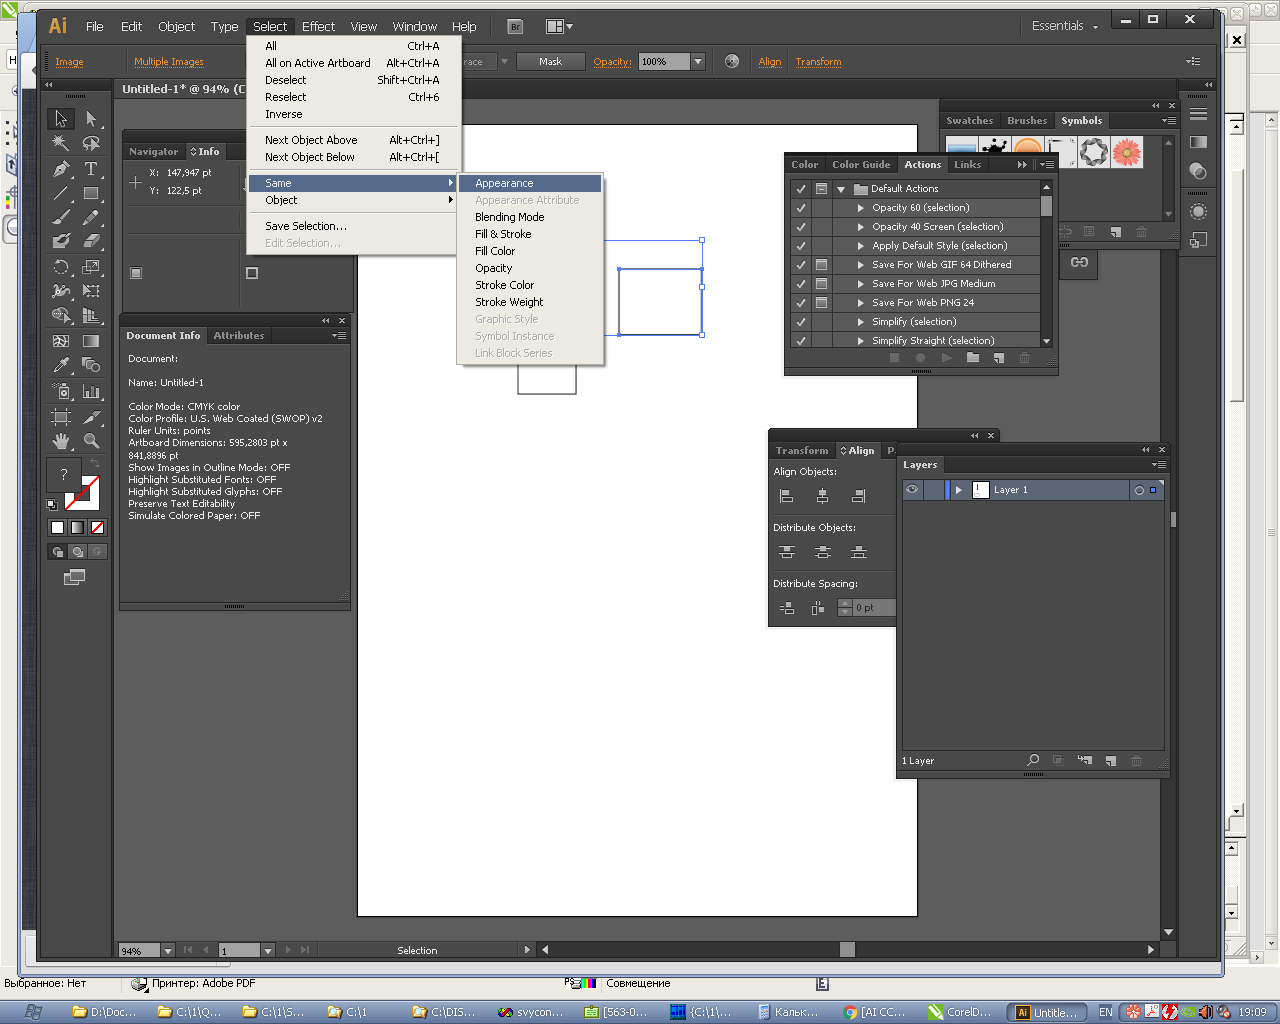Pick the Eyedropper tool

click(61, 365)
